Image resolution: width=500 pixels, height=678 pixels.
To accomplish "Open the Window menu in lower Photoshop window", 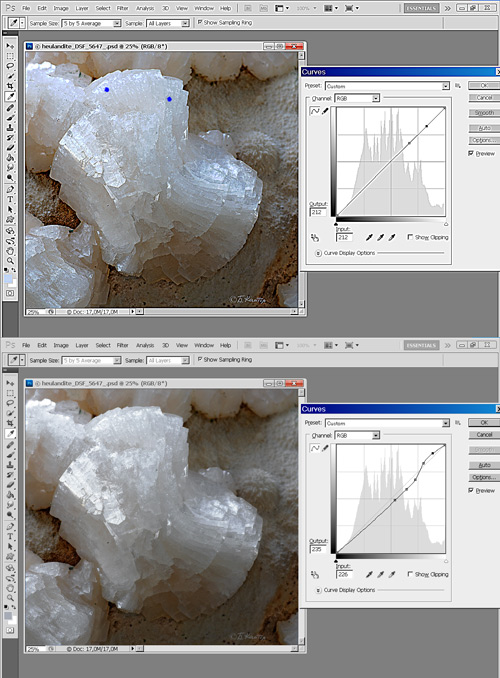I will 204,345.
